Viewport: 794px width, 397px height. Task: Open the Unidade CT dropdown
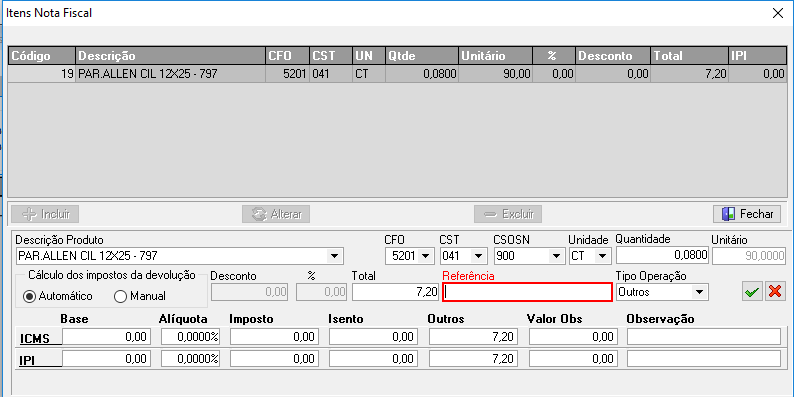[x=603, y=256]
